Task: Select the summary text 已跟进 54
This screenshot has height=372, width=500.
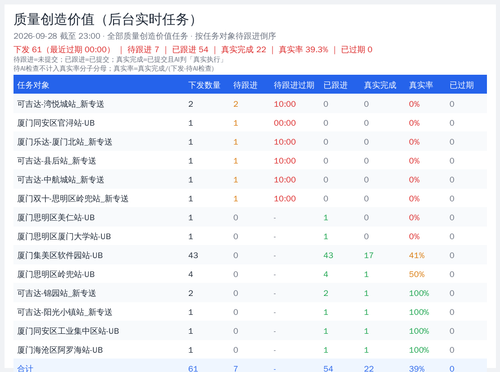Action: [190, 50]
